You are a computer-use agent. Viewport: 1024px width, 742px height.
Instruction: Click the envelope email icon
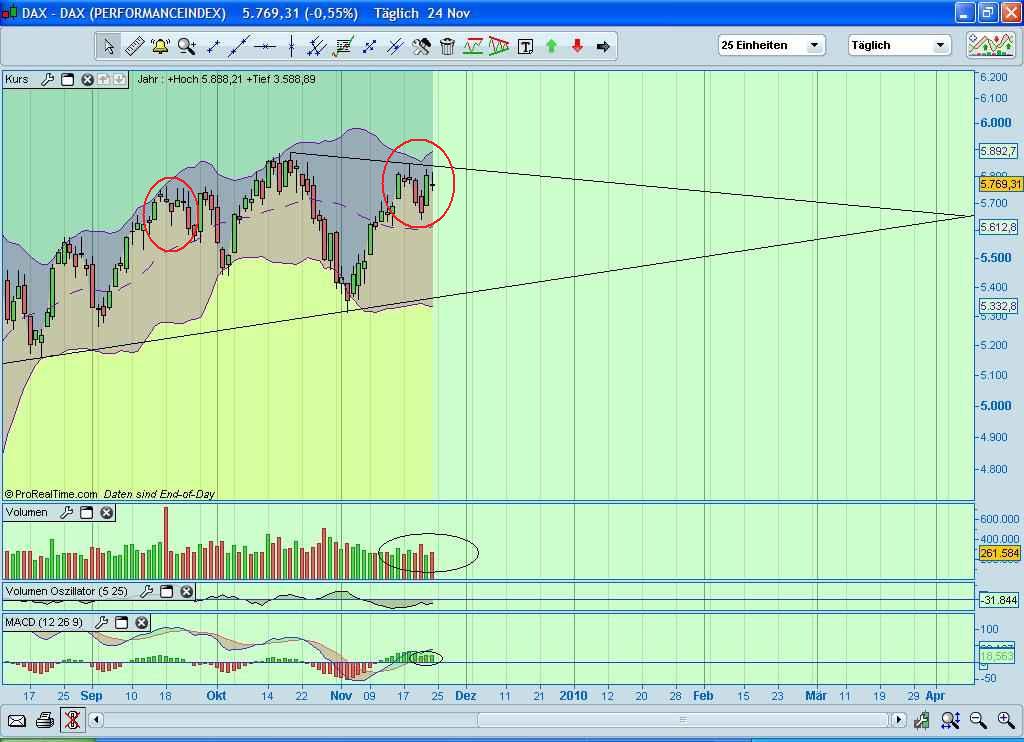[x=17, y=720]
